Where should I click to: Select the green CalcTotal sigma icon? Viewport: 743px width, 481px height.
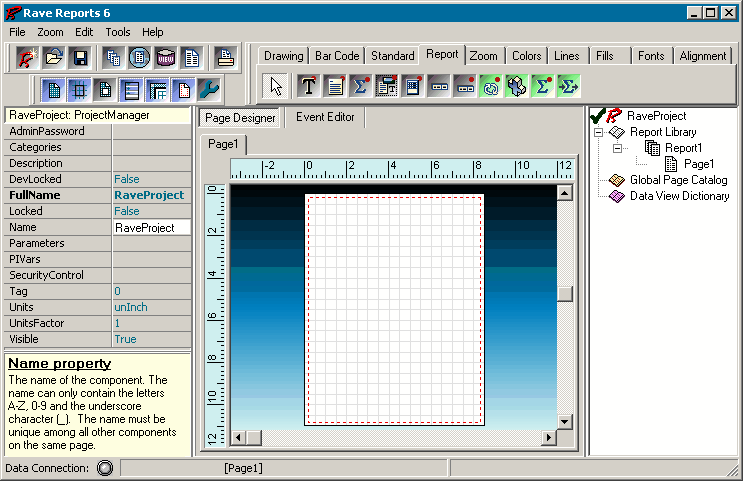coord(543,86)
